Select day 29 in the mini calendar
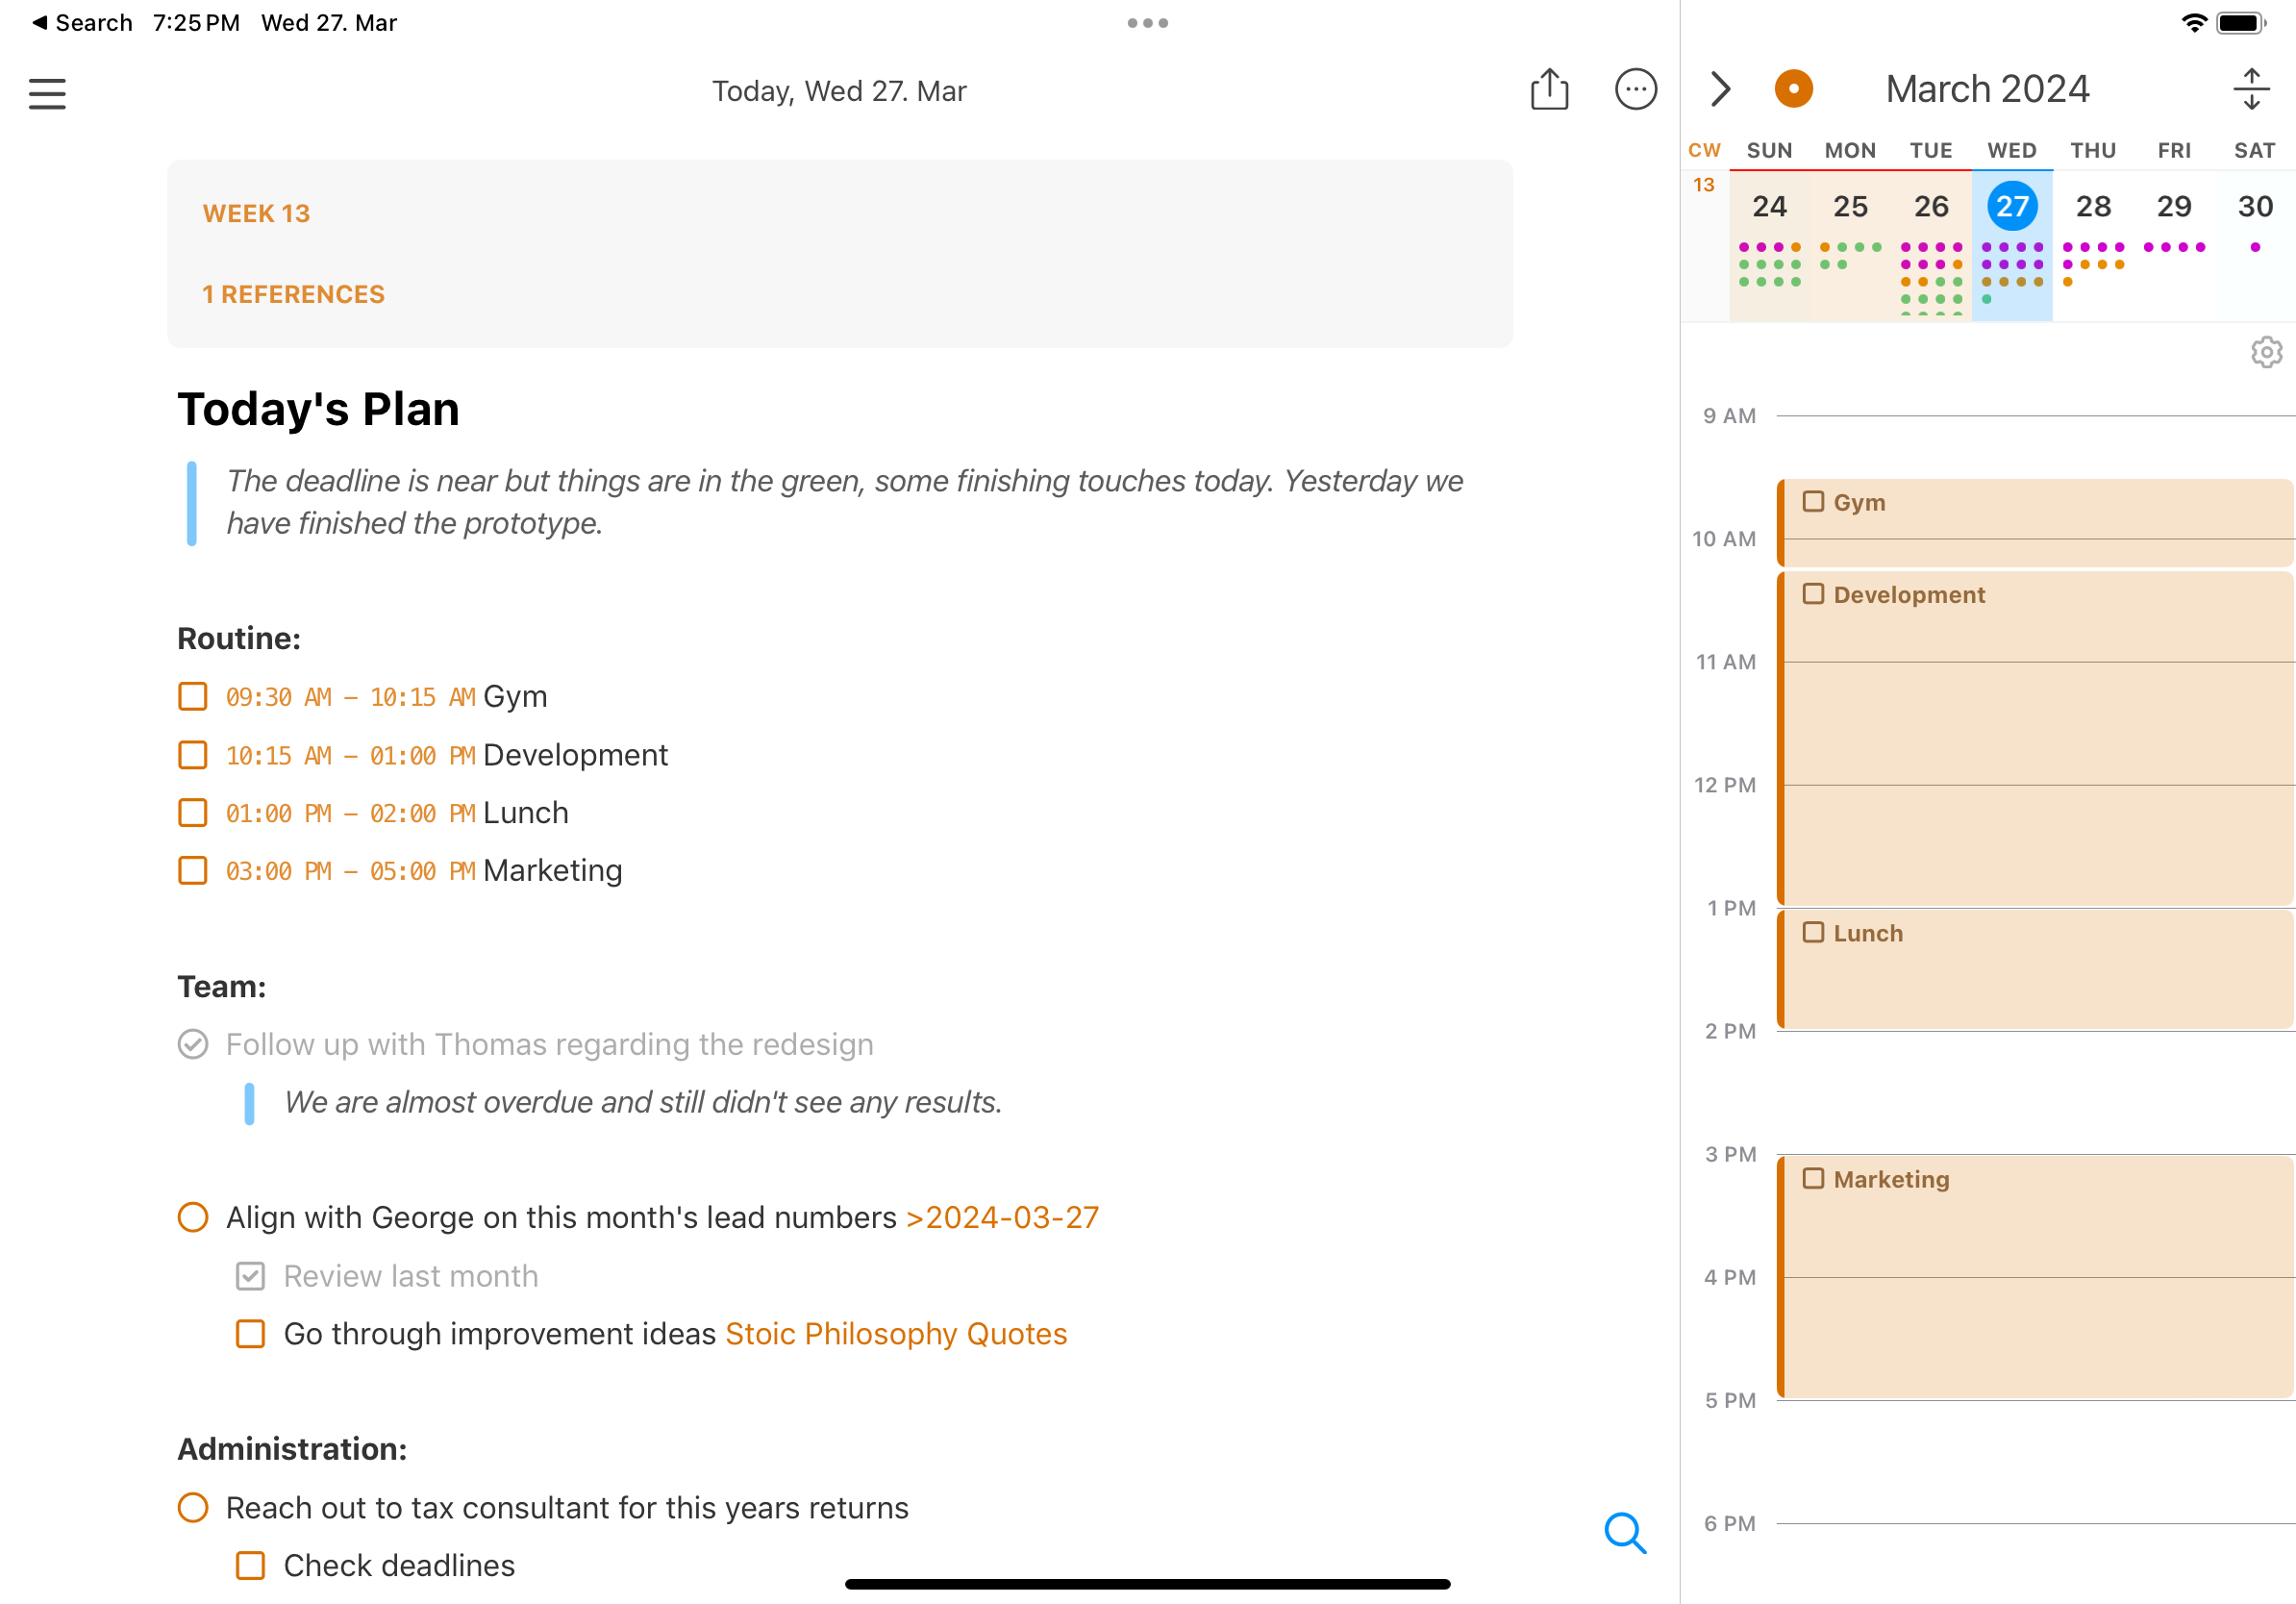The height and width of the screenshot is (1604, 2296). coord(2173,206)
